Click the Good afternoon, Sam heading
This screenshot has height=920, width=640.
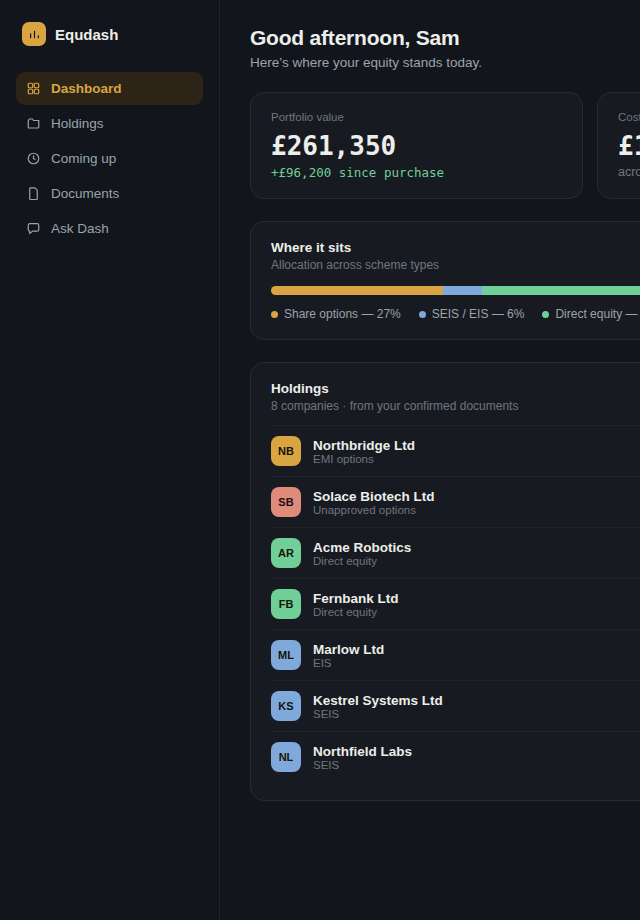[354, 38]
